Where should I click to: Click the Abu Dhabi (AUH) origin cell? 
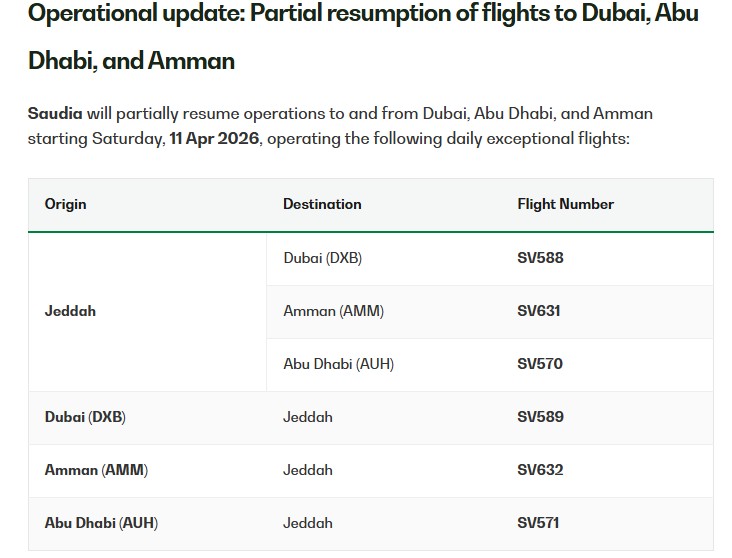coord(101,523)
